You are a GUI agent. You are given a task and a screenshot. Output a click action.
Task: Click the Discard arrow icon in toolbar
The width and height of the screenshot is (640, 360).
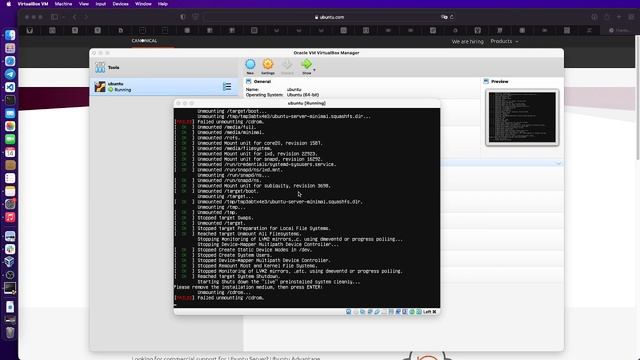(x=287, y=64)
